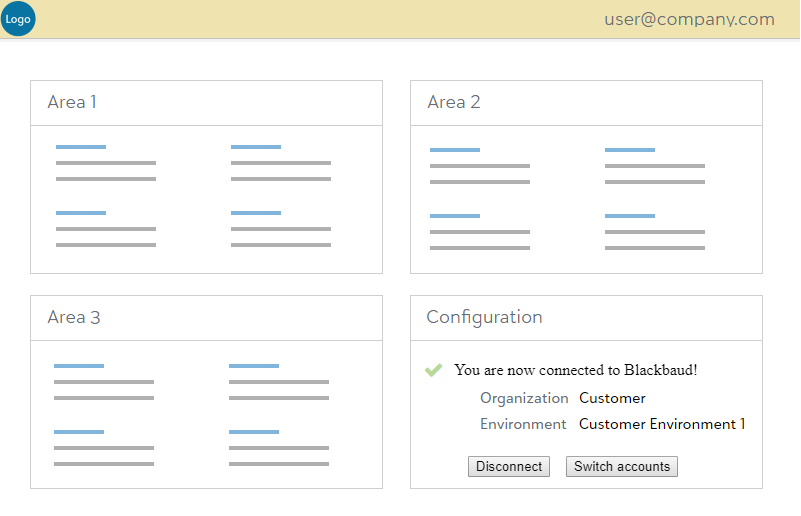This screenshot has width=801, height=516.
Task: Click the Switch accounts button
Action: pyautogui.click(x=621, y=467)
